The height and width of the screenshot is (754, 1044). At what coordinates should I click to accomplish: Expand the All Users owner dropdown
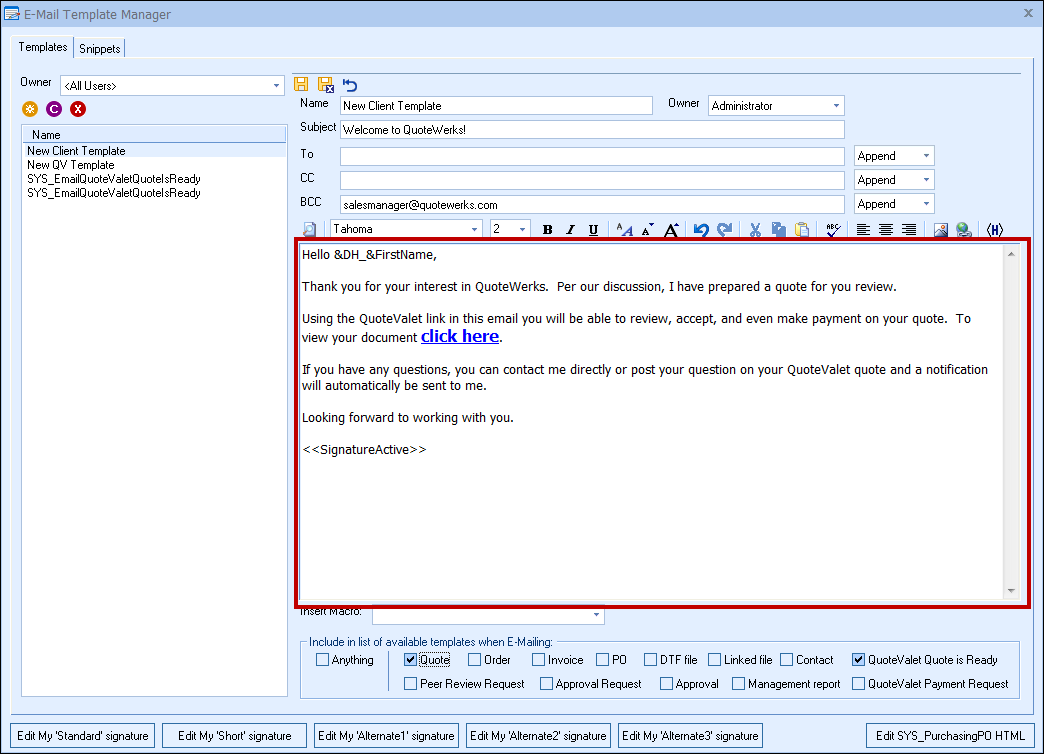coord(277,86)
